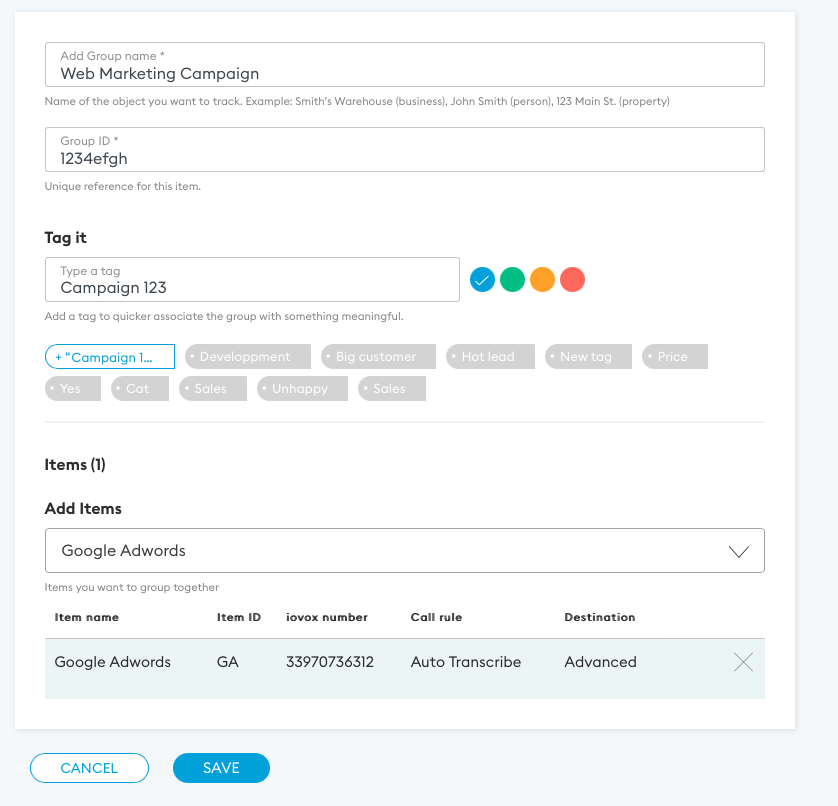Choose the green tag color
This screenshot has width=838, height=806.
[512, 280]
